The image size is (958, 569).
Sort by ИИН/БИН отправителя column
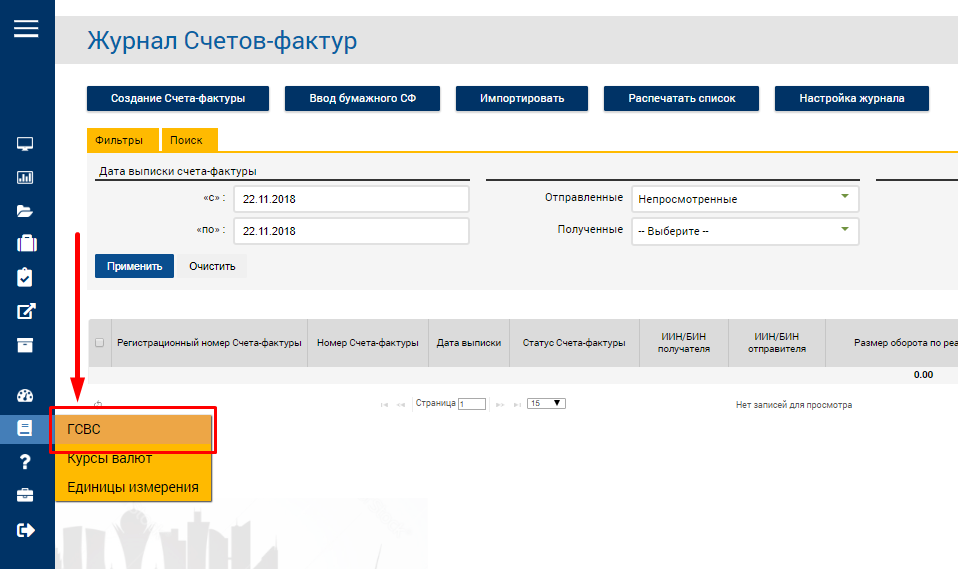click(777, 343)
